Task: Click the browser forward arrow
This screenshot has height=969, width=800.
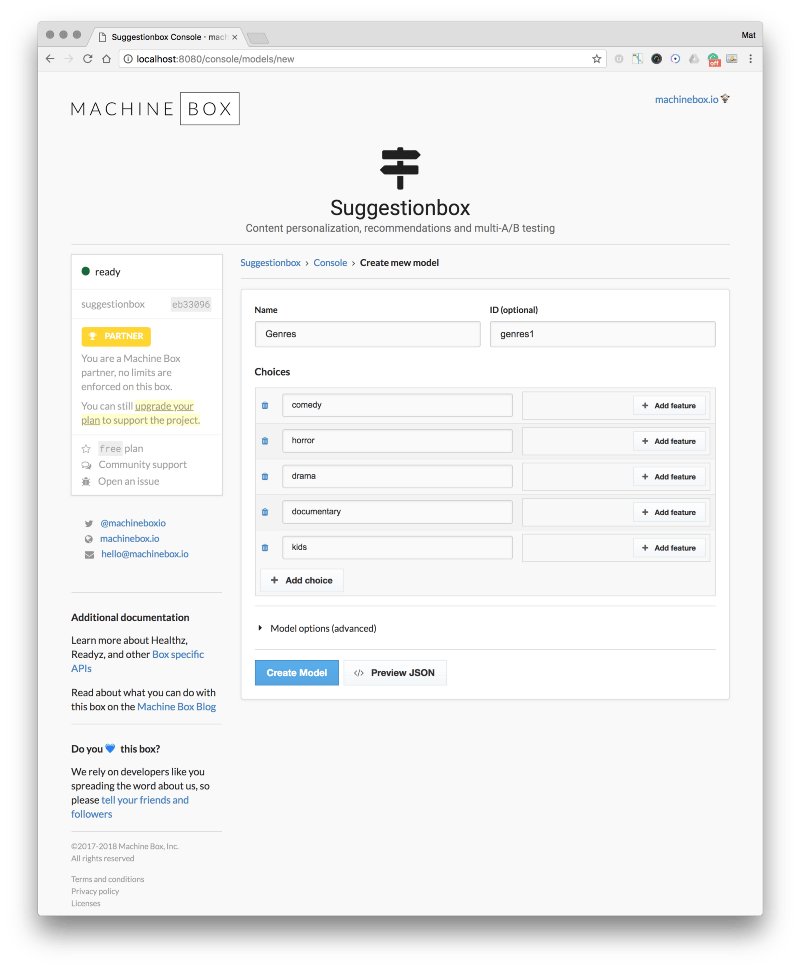Action: point(69,59)
